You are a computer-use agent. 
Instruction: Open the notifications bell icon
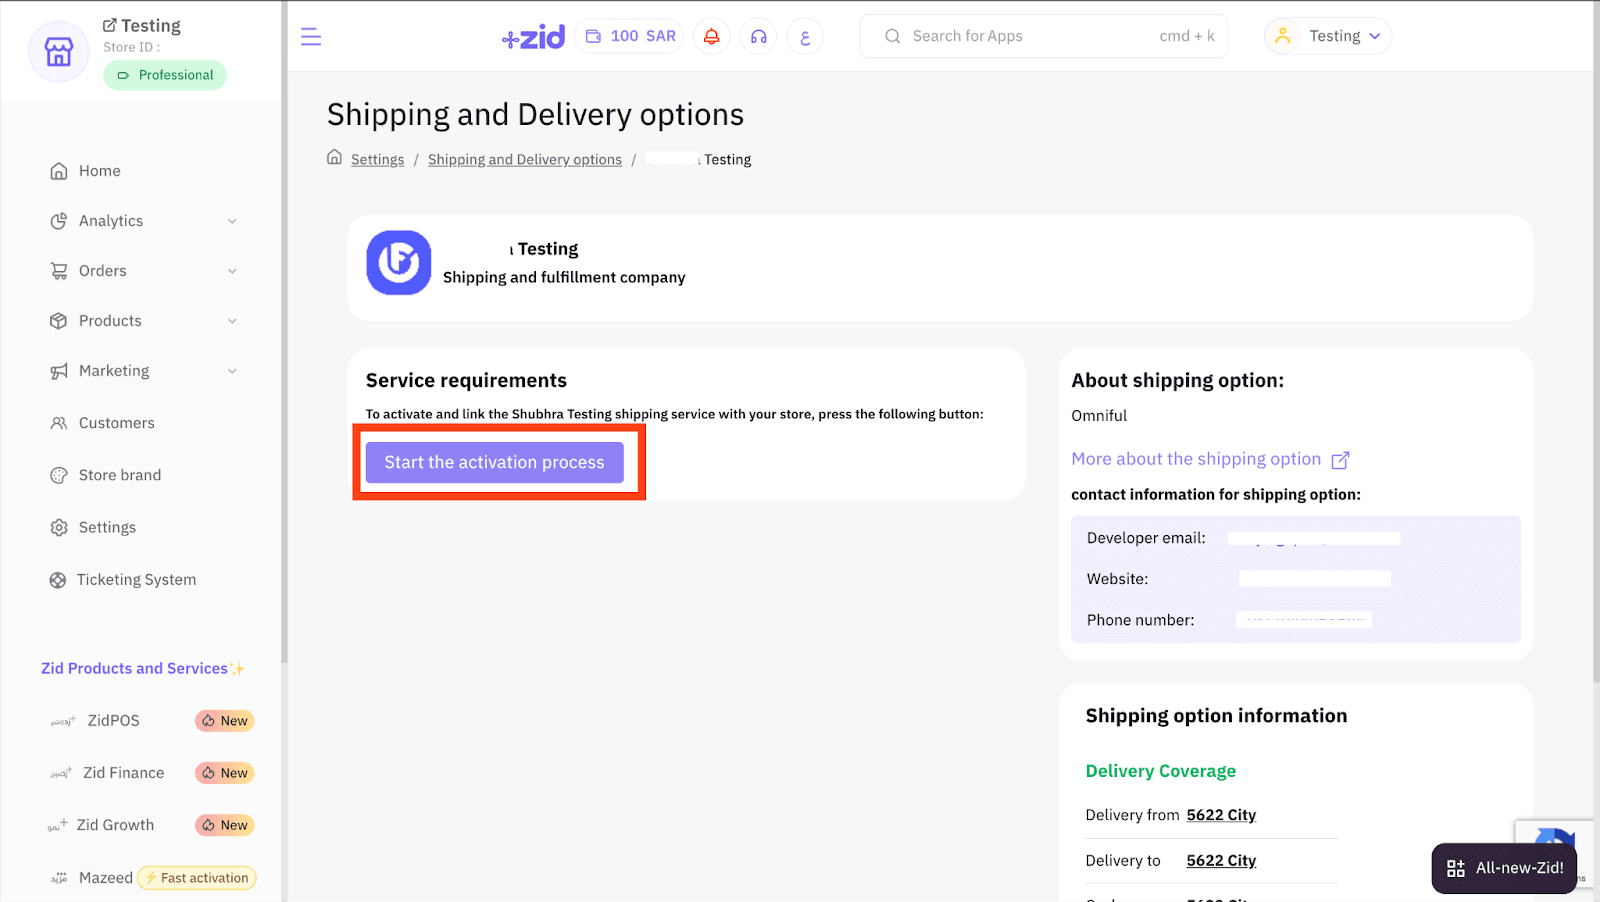(x=711, y=37)
